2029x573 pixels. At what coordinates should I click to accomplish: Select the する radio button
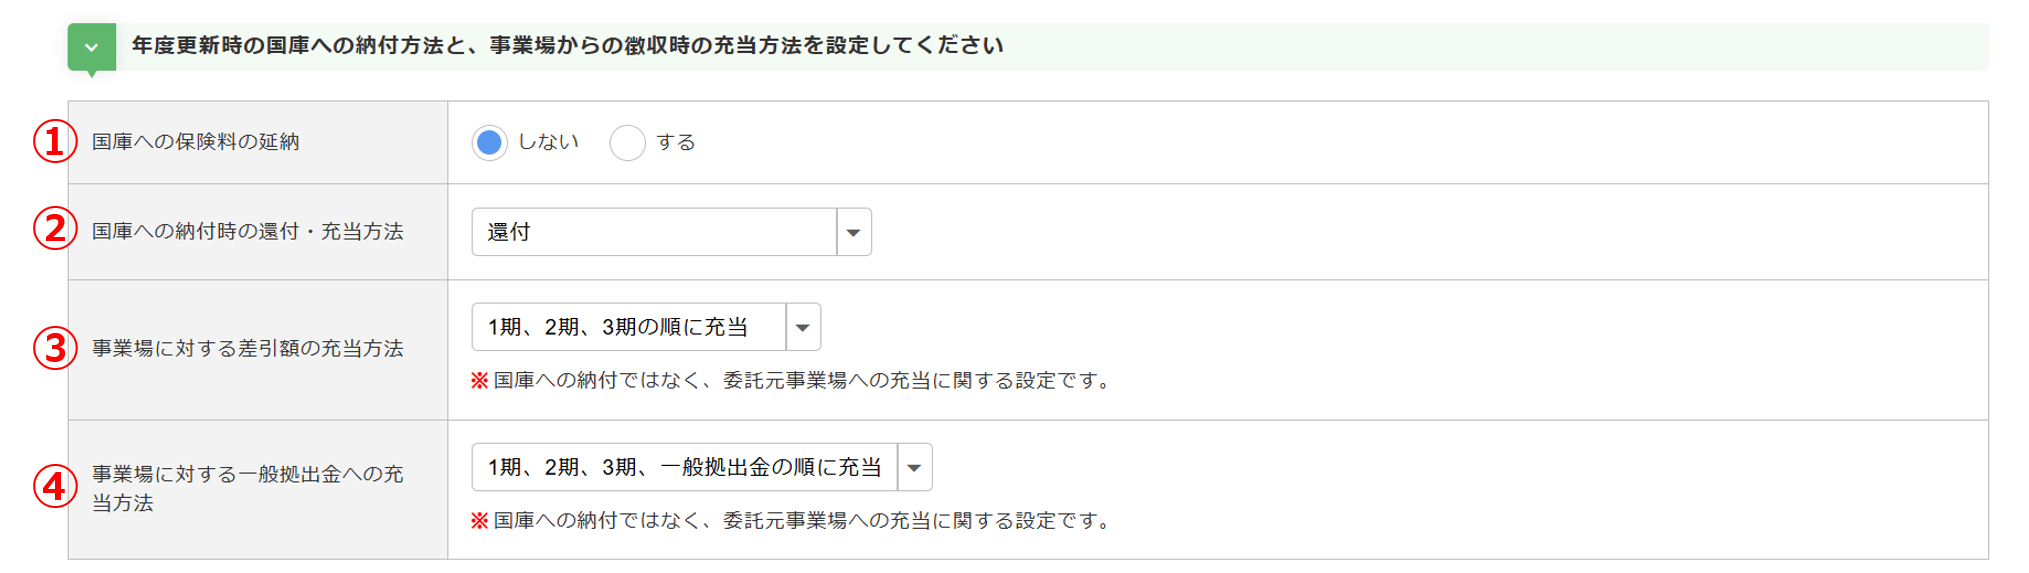[627, 143]
